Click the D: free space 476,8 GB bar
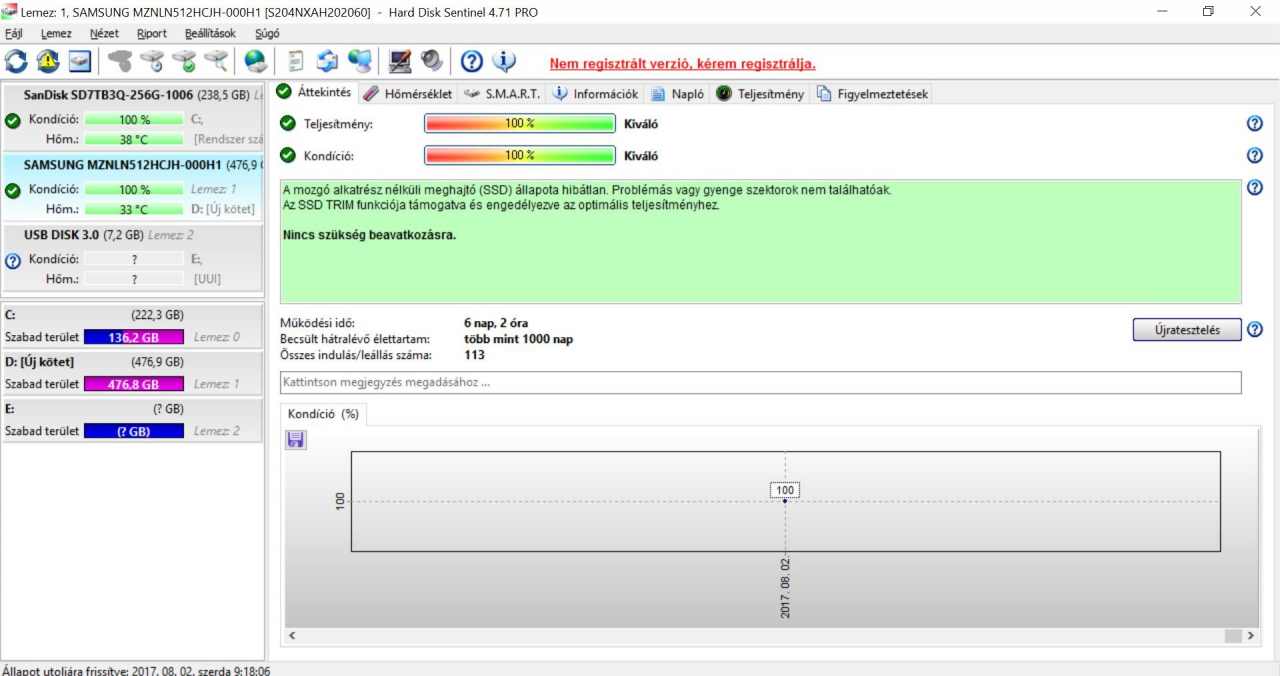 click(134, 384)
